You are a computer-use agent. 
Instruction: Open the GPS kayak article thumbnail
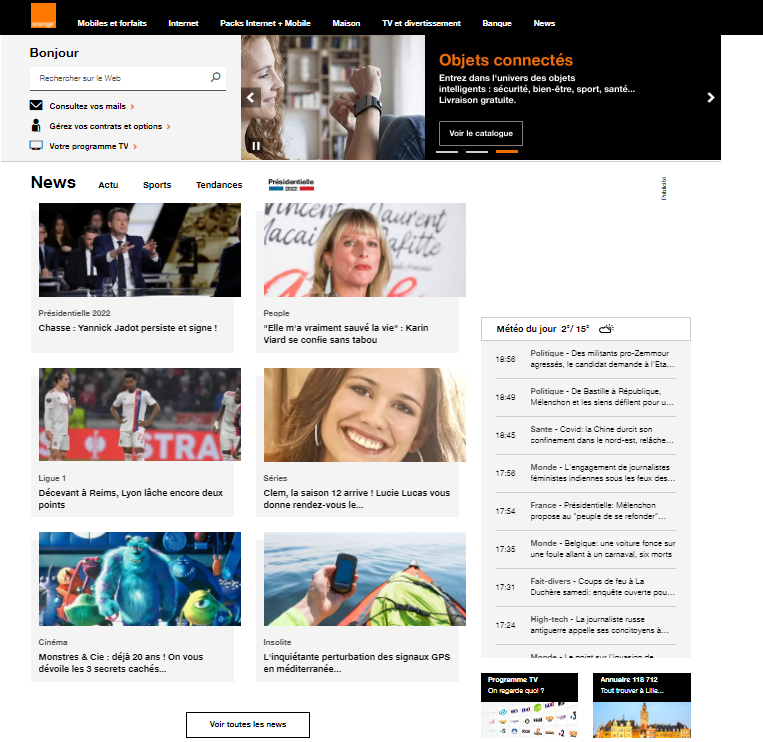364,579
